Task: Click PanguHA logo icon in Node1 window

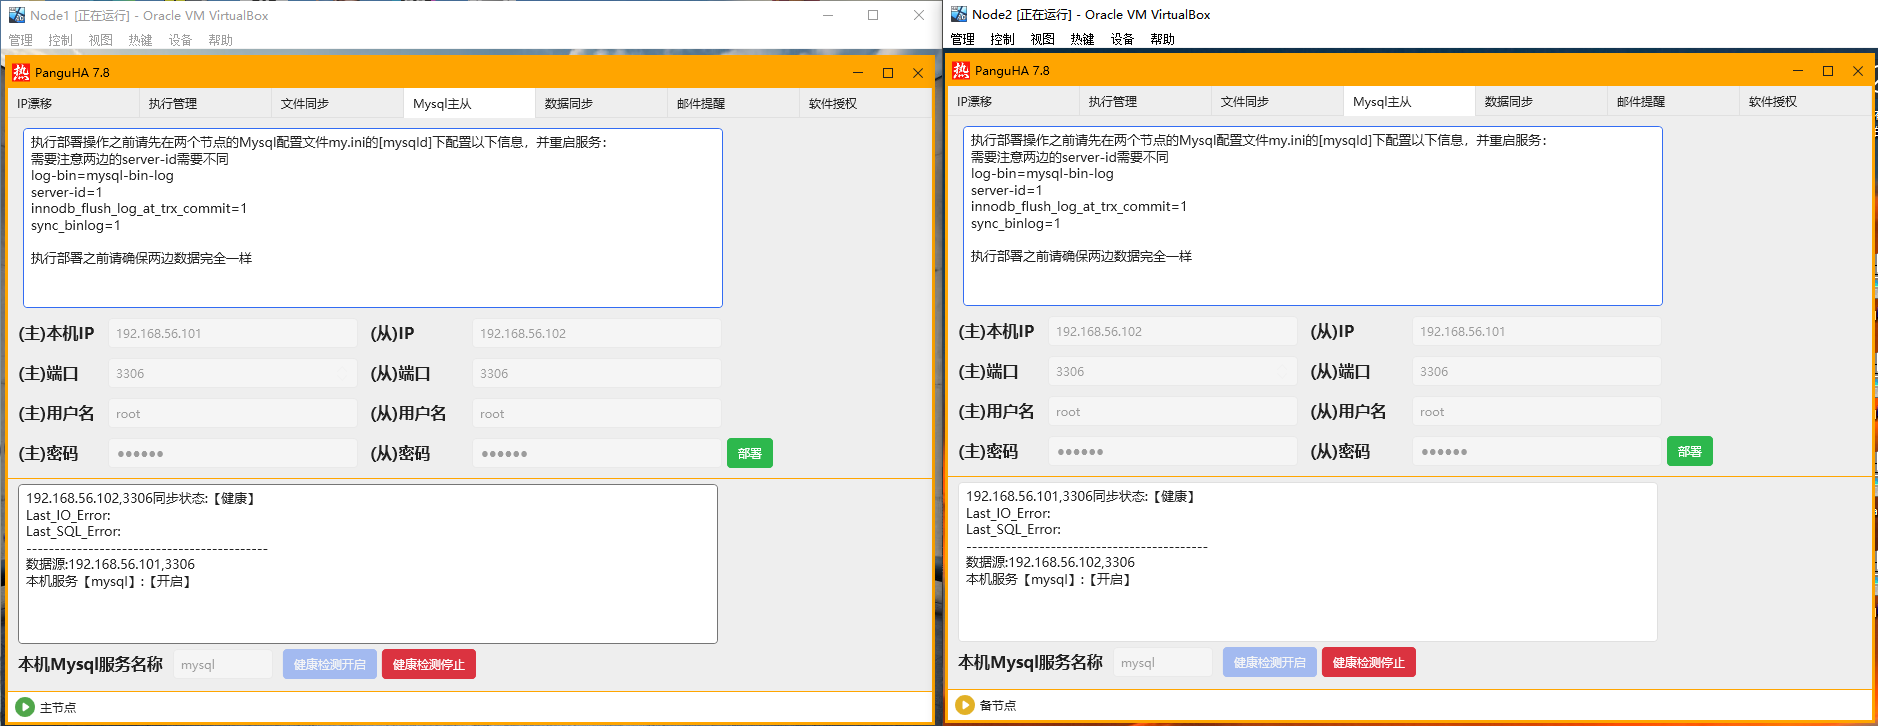Action: [20, 72]
